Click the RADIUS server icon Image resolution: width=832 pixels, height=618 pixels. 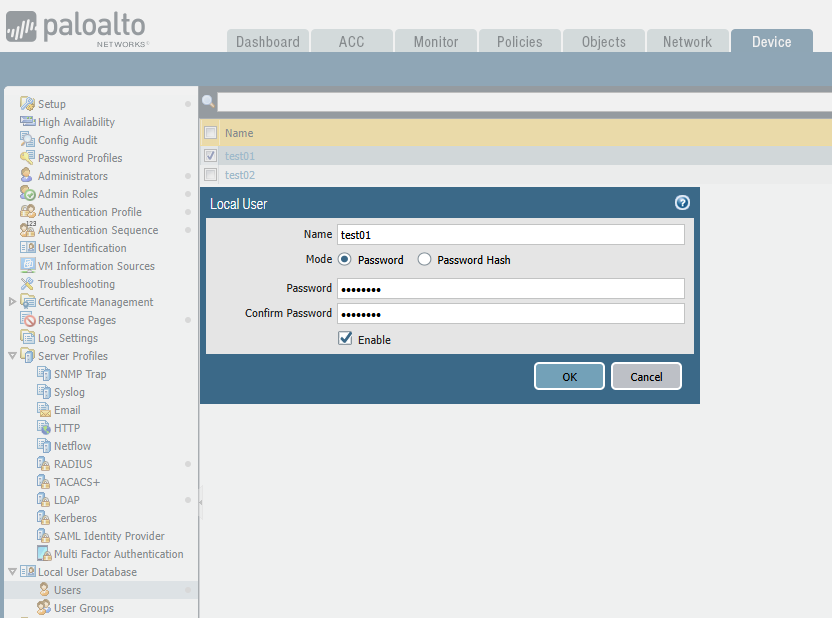pos(44,464)
